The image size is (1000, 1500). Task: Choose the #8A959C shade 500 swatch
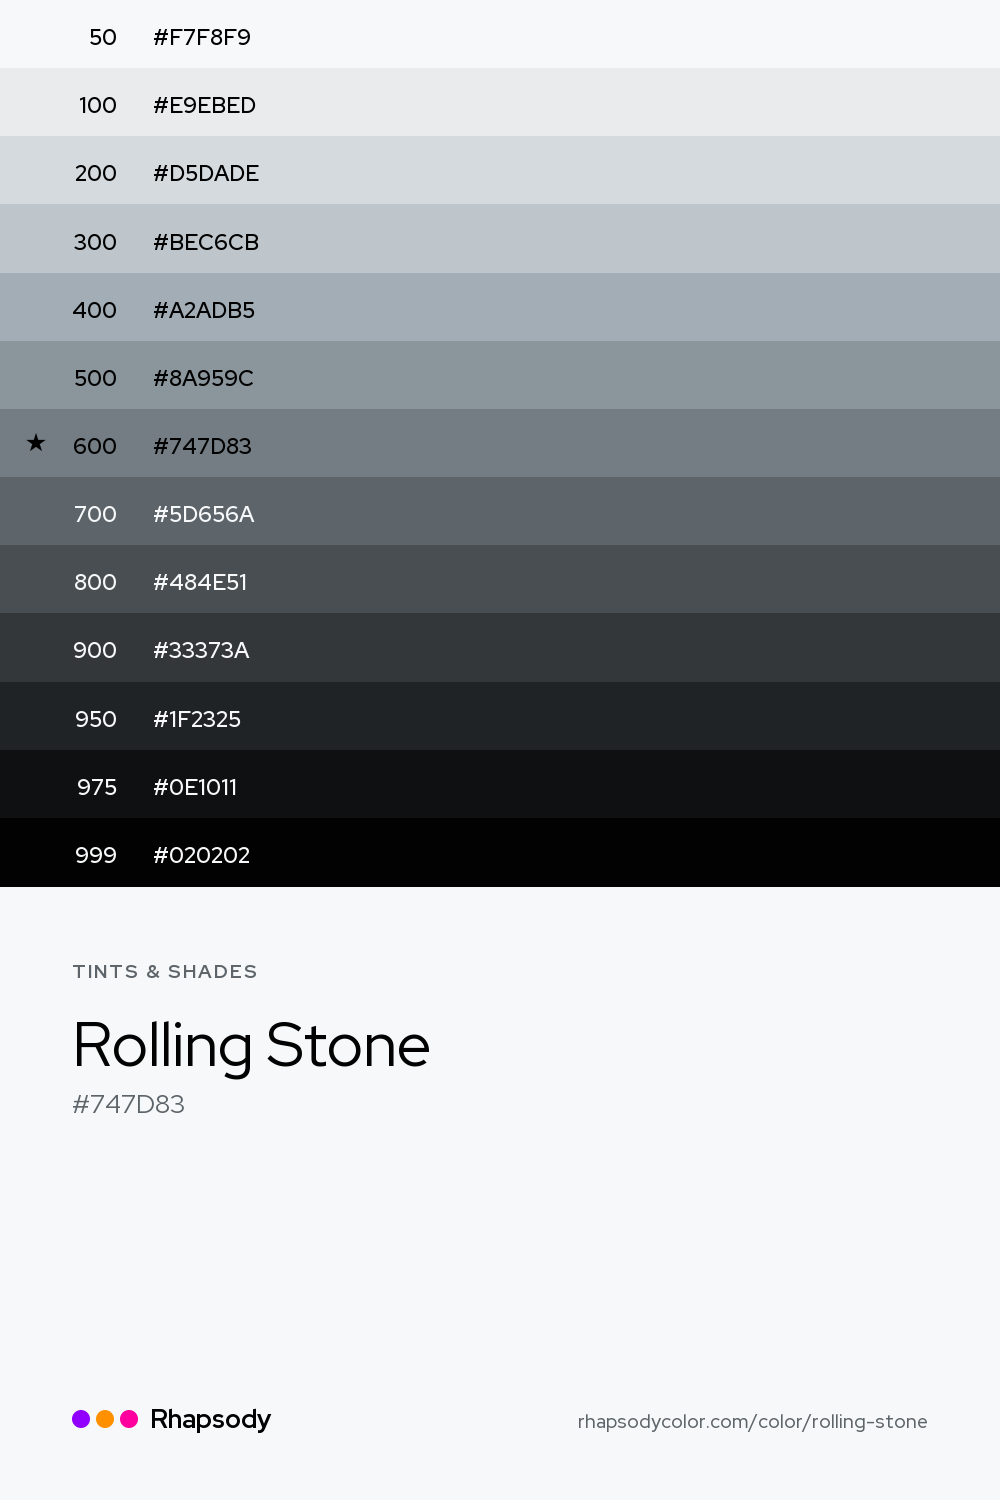click(500, 375)
